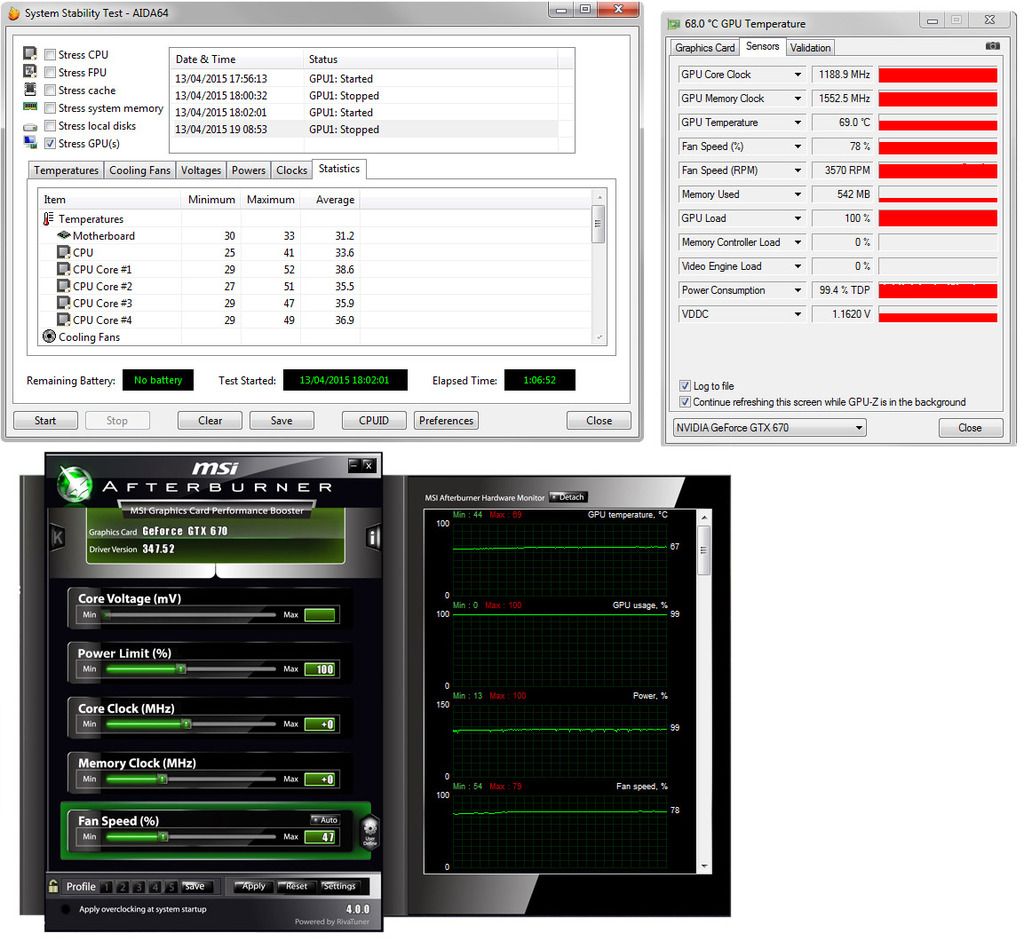Click the Kombustor 'K' side button
1024x941 pixels.
[x=58, y=538]
